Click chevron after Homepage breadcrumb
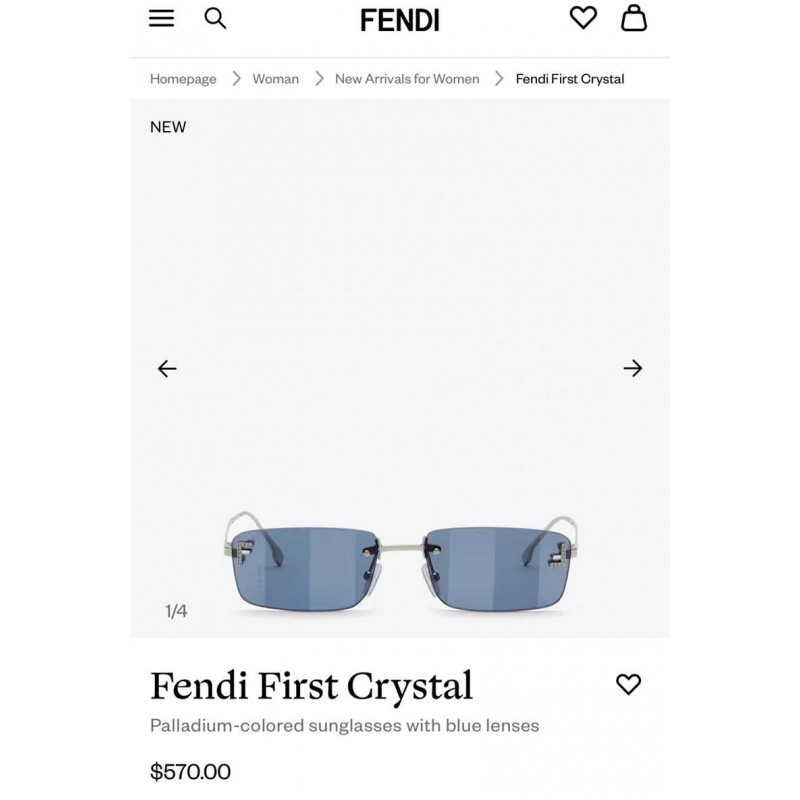 [236, 79]
